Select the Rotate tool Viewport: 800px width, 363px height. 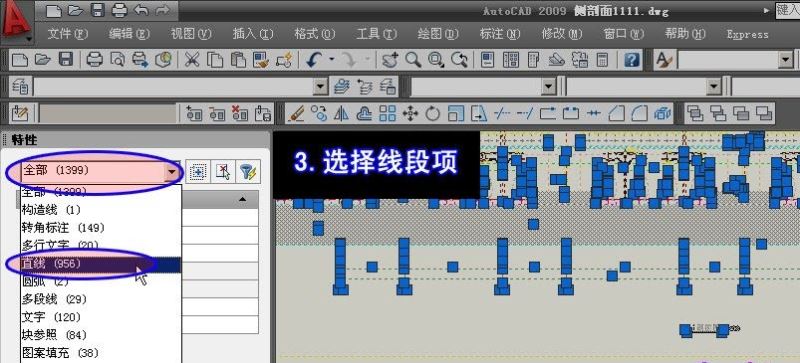tap(433, 113)
